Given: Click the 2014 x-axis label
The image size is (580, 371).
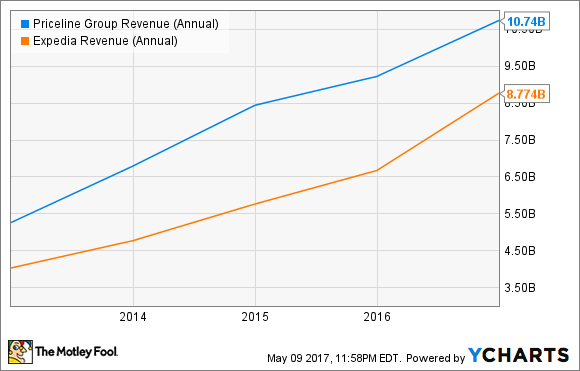Looking at the screenshot, I should point(133,317).
